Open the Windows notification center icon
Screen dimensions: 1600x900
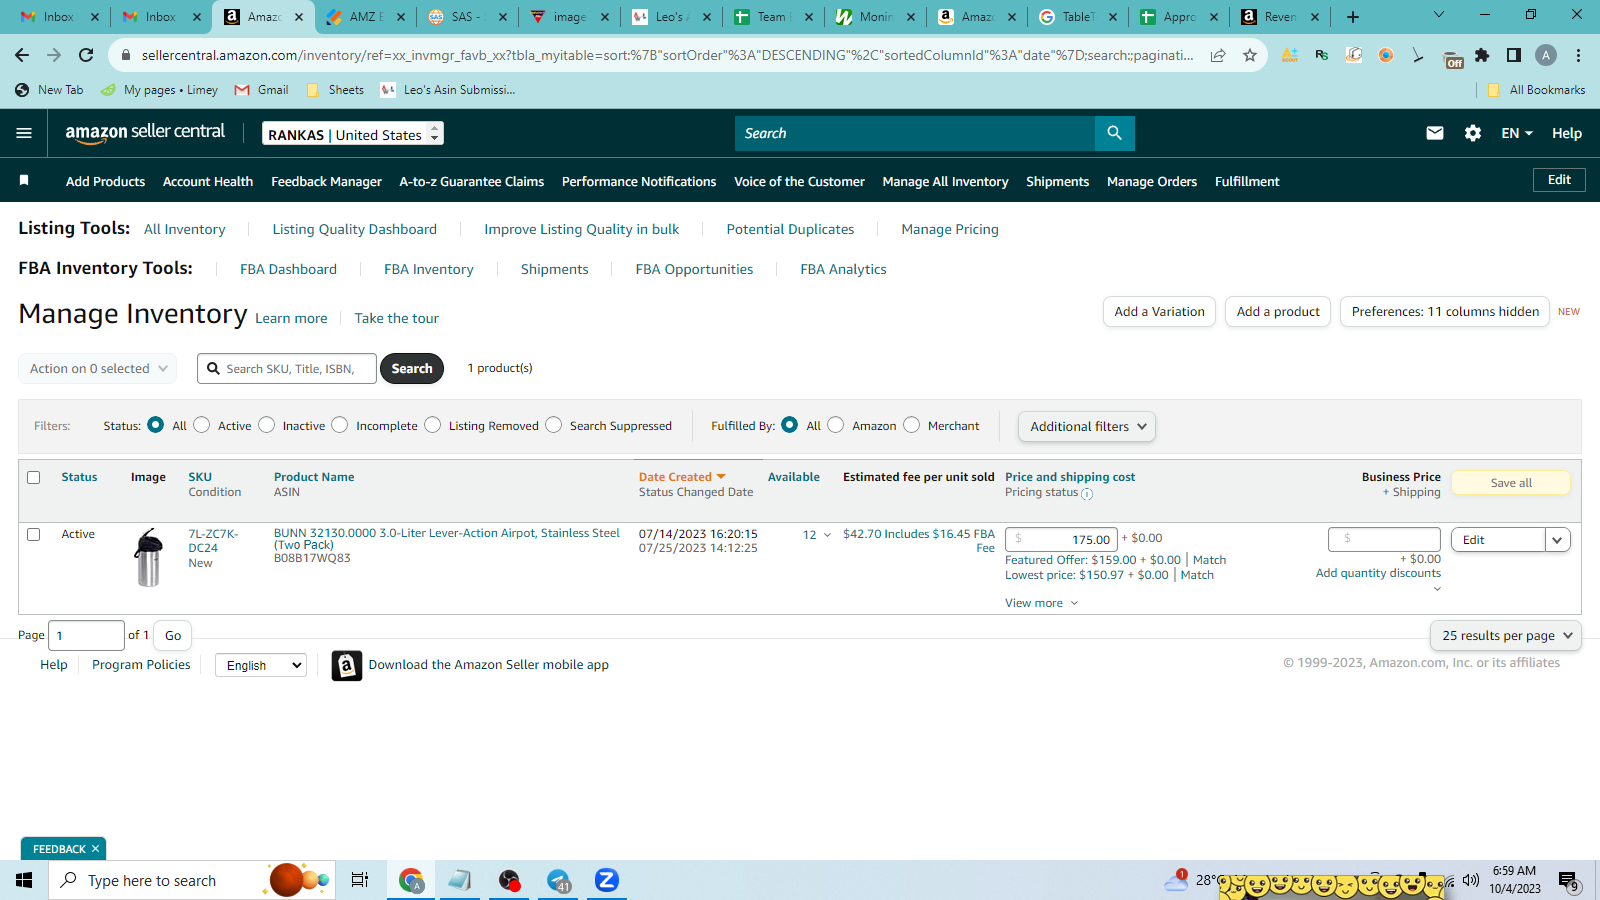1568,881
